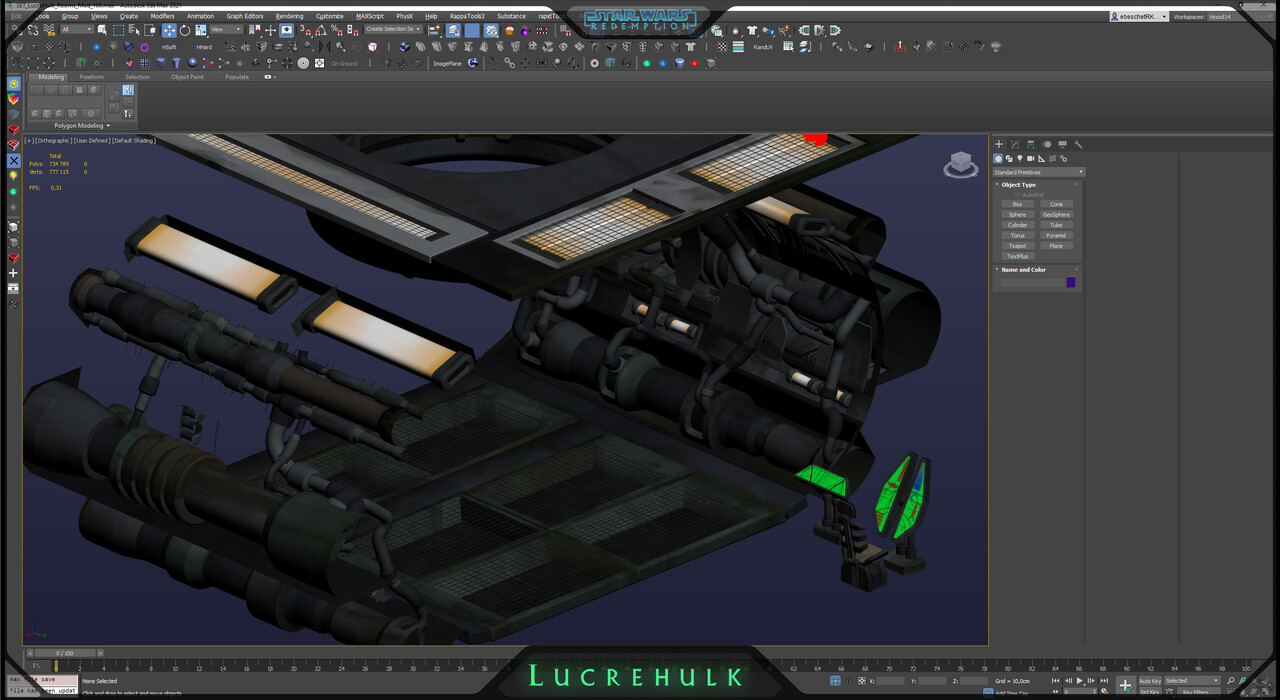Open Motion tab in command panel
The height and width of the screenshot is (700, 1280).
pyautogui.click(x=1047, y=144)
